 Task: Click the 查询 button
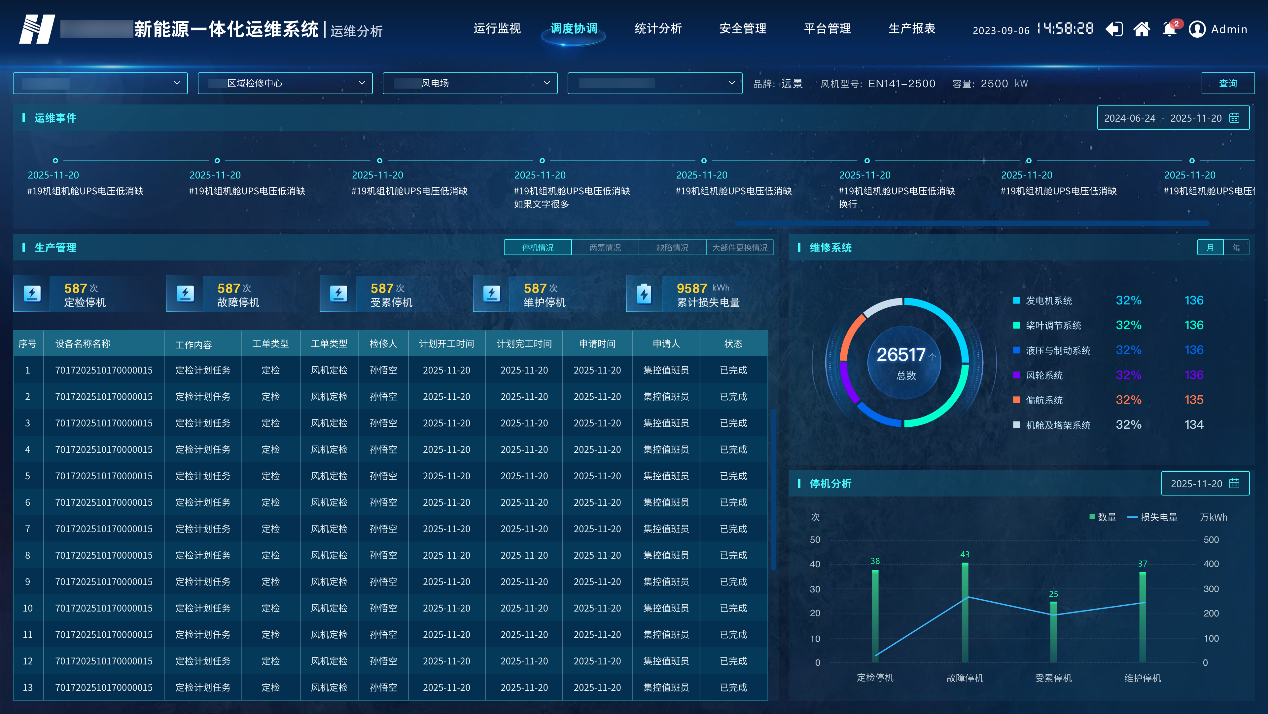coord(1227,83)
